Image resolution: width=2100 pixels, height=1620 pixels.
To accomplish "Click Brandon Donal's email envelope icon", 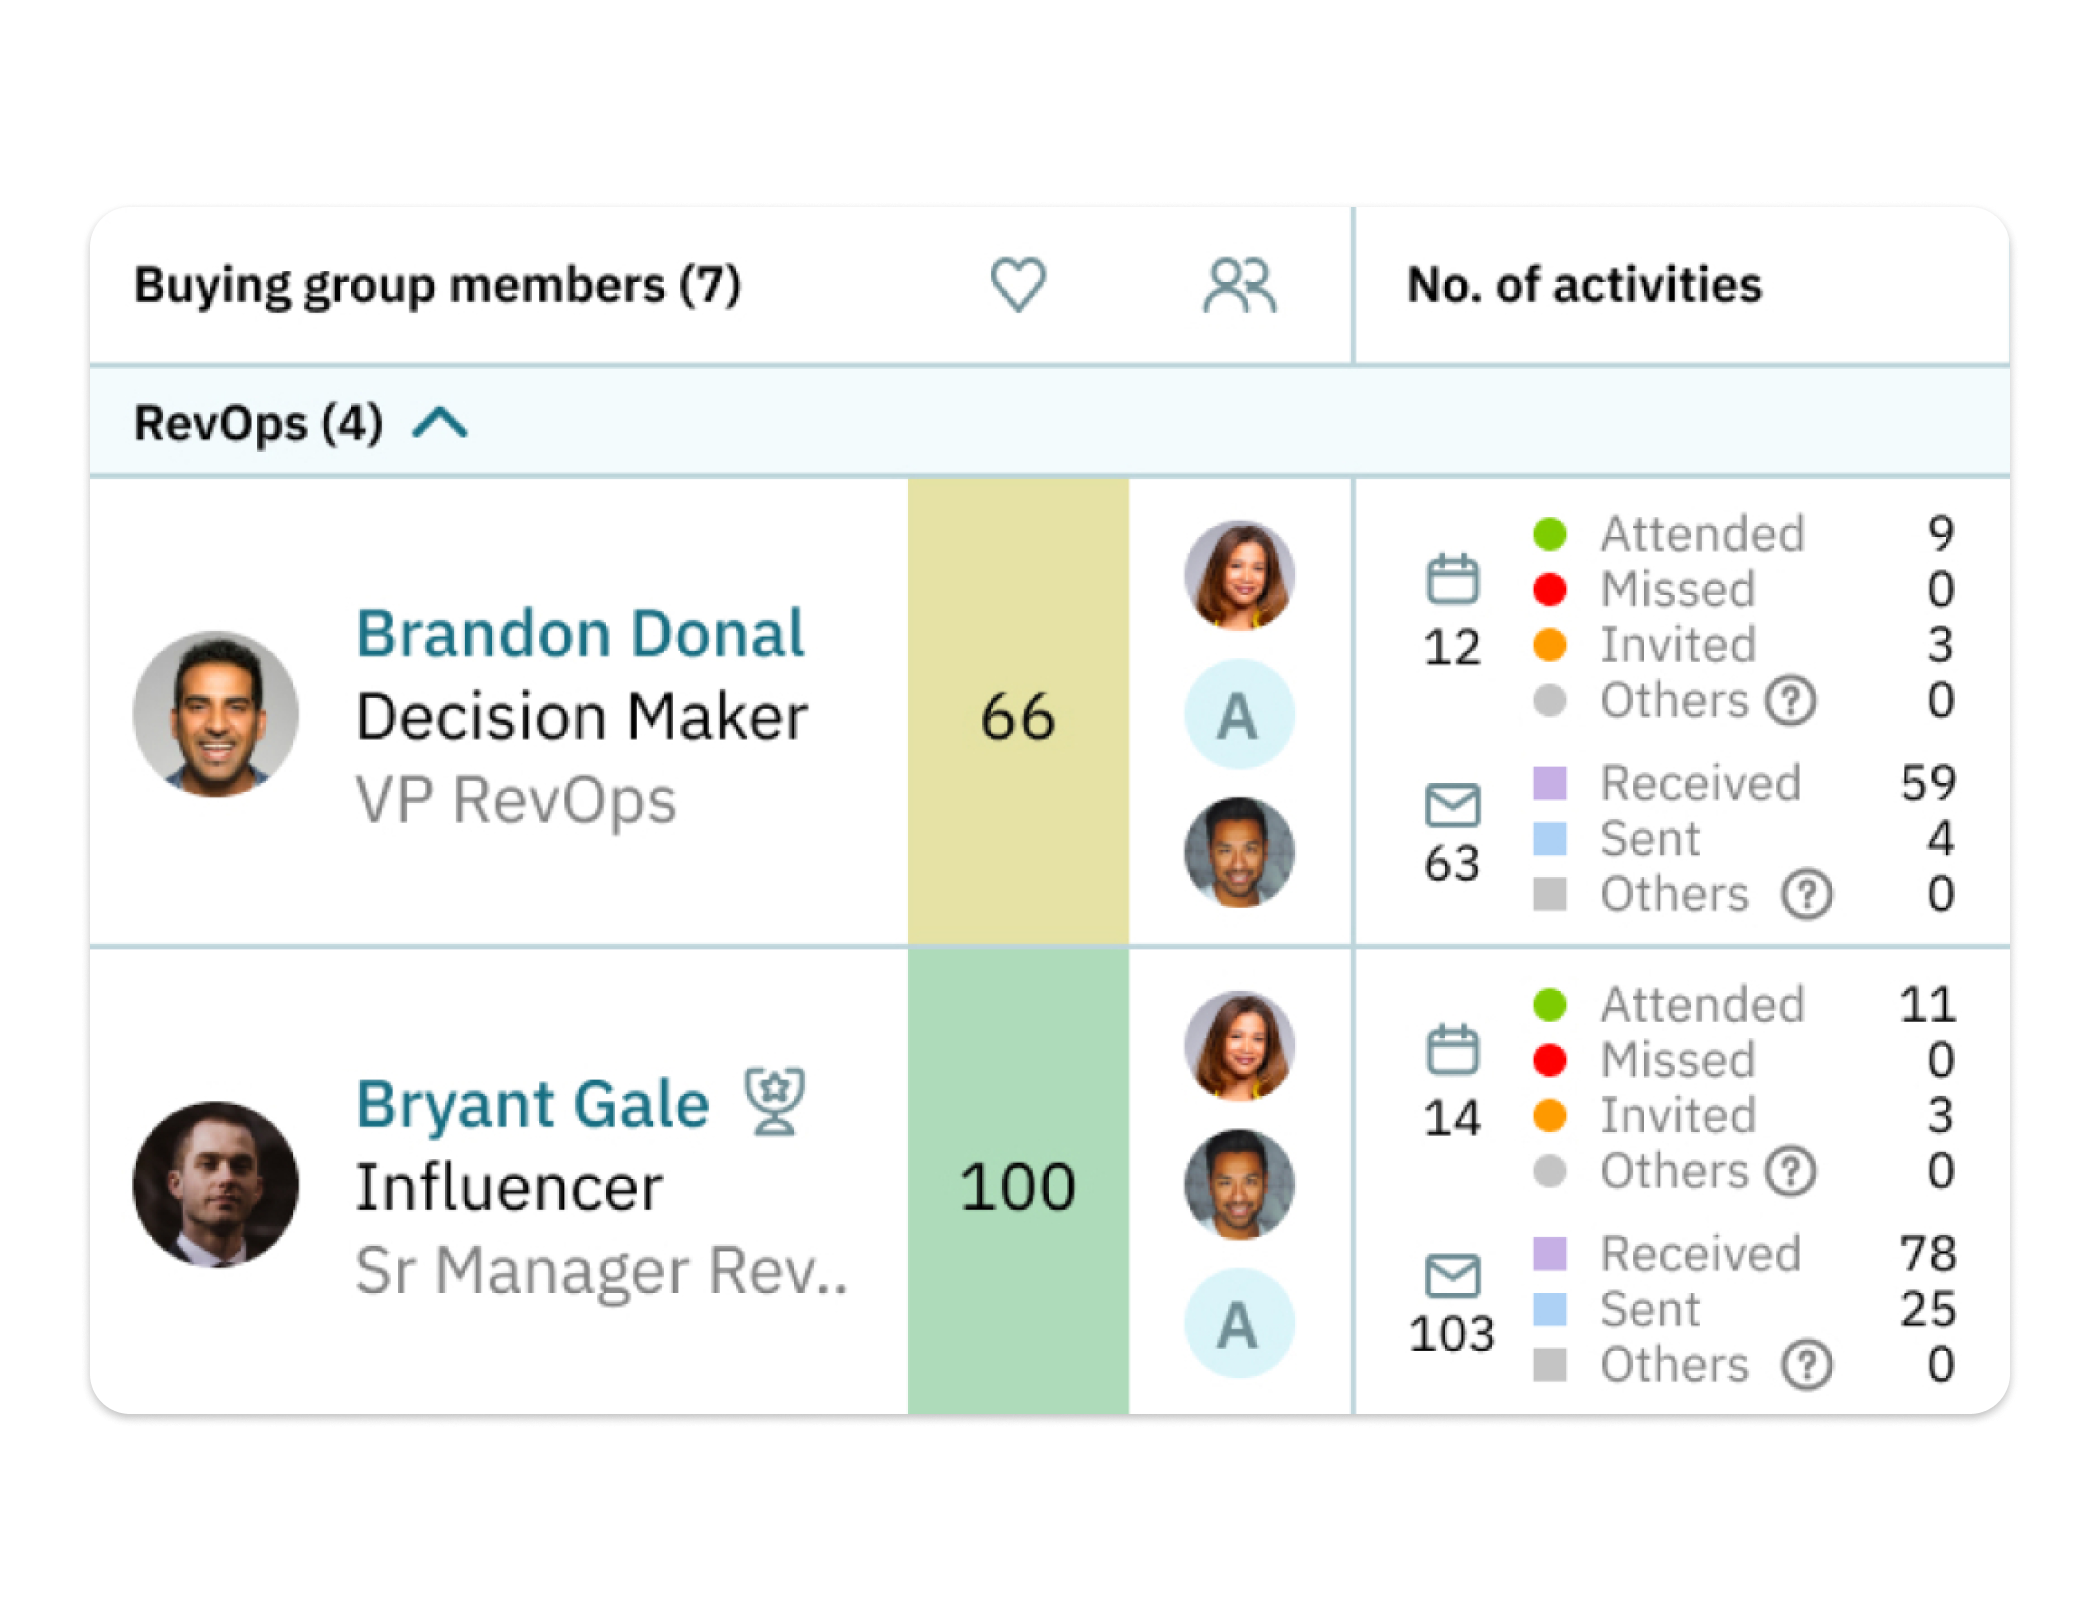I will (1452, 805).
